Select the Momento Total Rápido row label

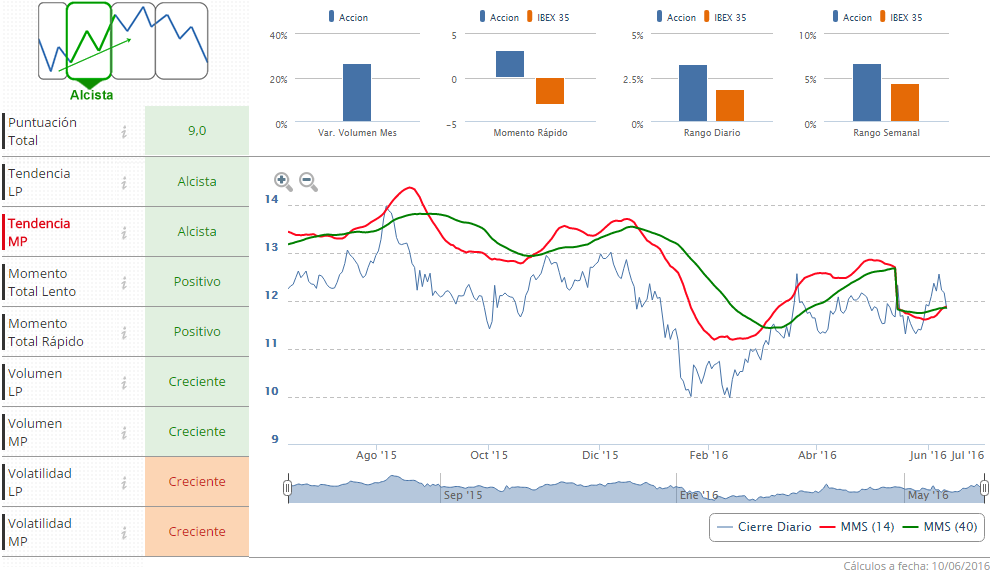coord(46,333)
